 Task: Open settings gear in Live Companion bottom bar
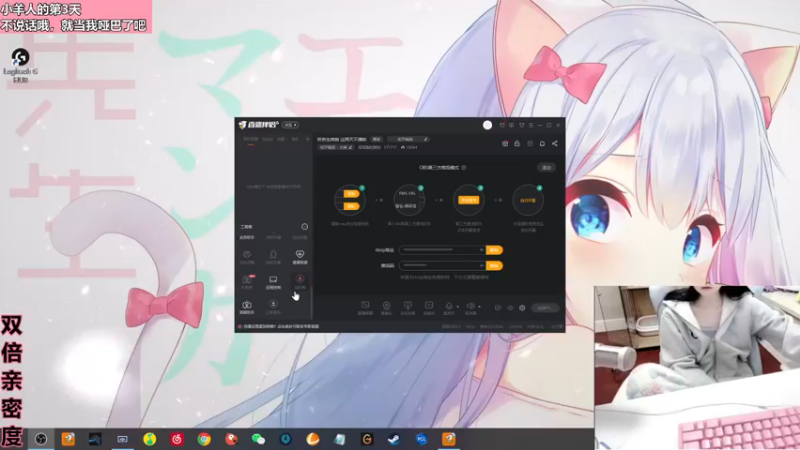tap(522, 308)
